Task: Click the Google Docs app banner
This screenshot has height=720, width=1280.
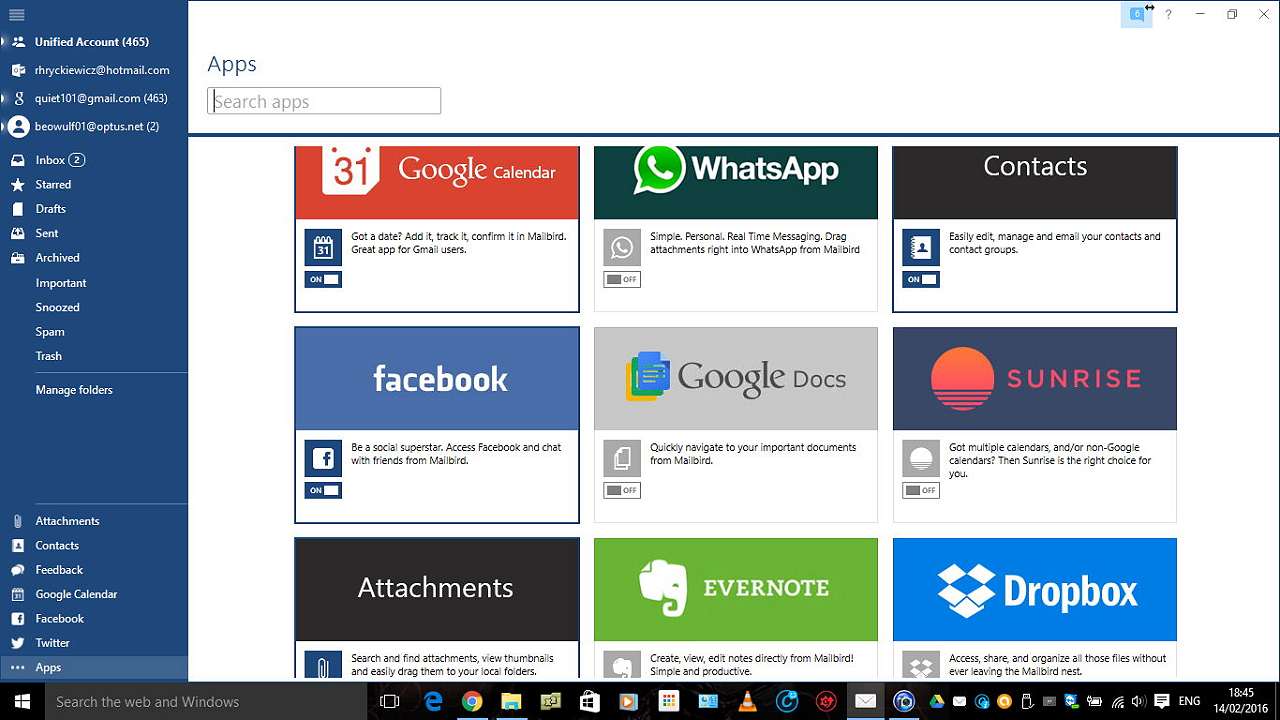Action: [736, 379]
